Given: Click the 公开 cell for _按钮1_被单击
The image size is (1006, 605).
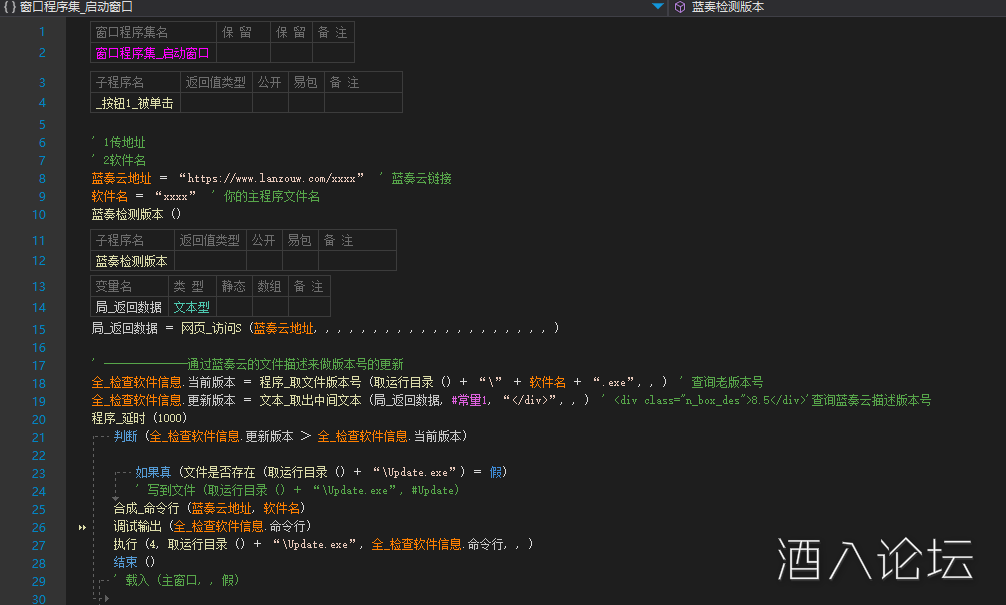Looking at the screenshot, I should click(268, 103).
